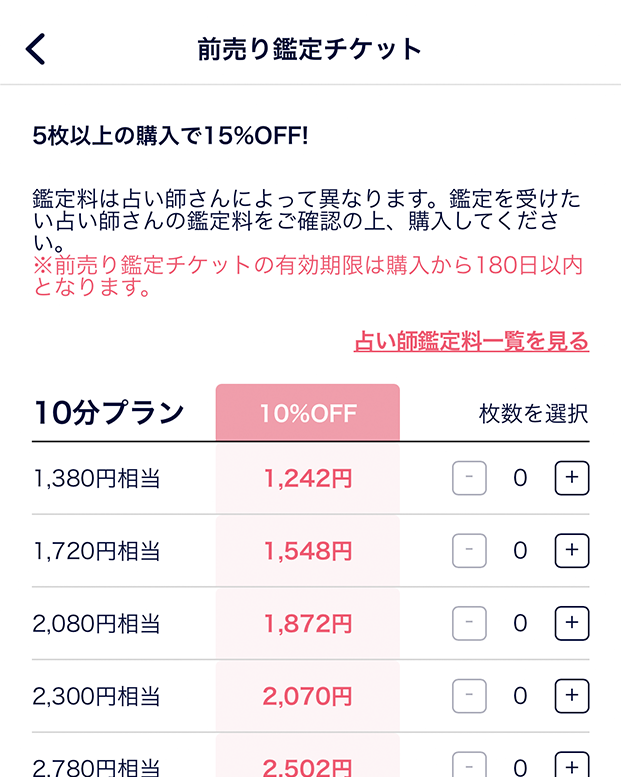The height and width of the screenshot is (777, 621).
Task: Increase quantity for 2,780円相当 ticket
Action: pyautogui.click(x=572, y=766)
